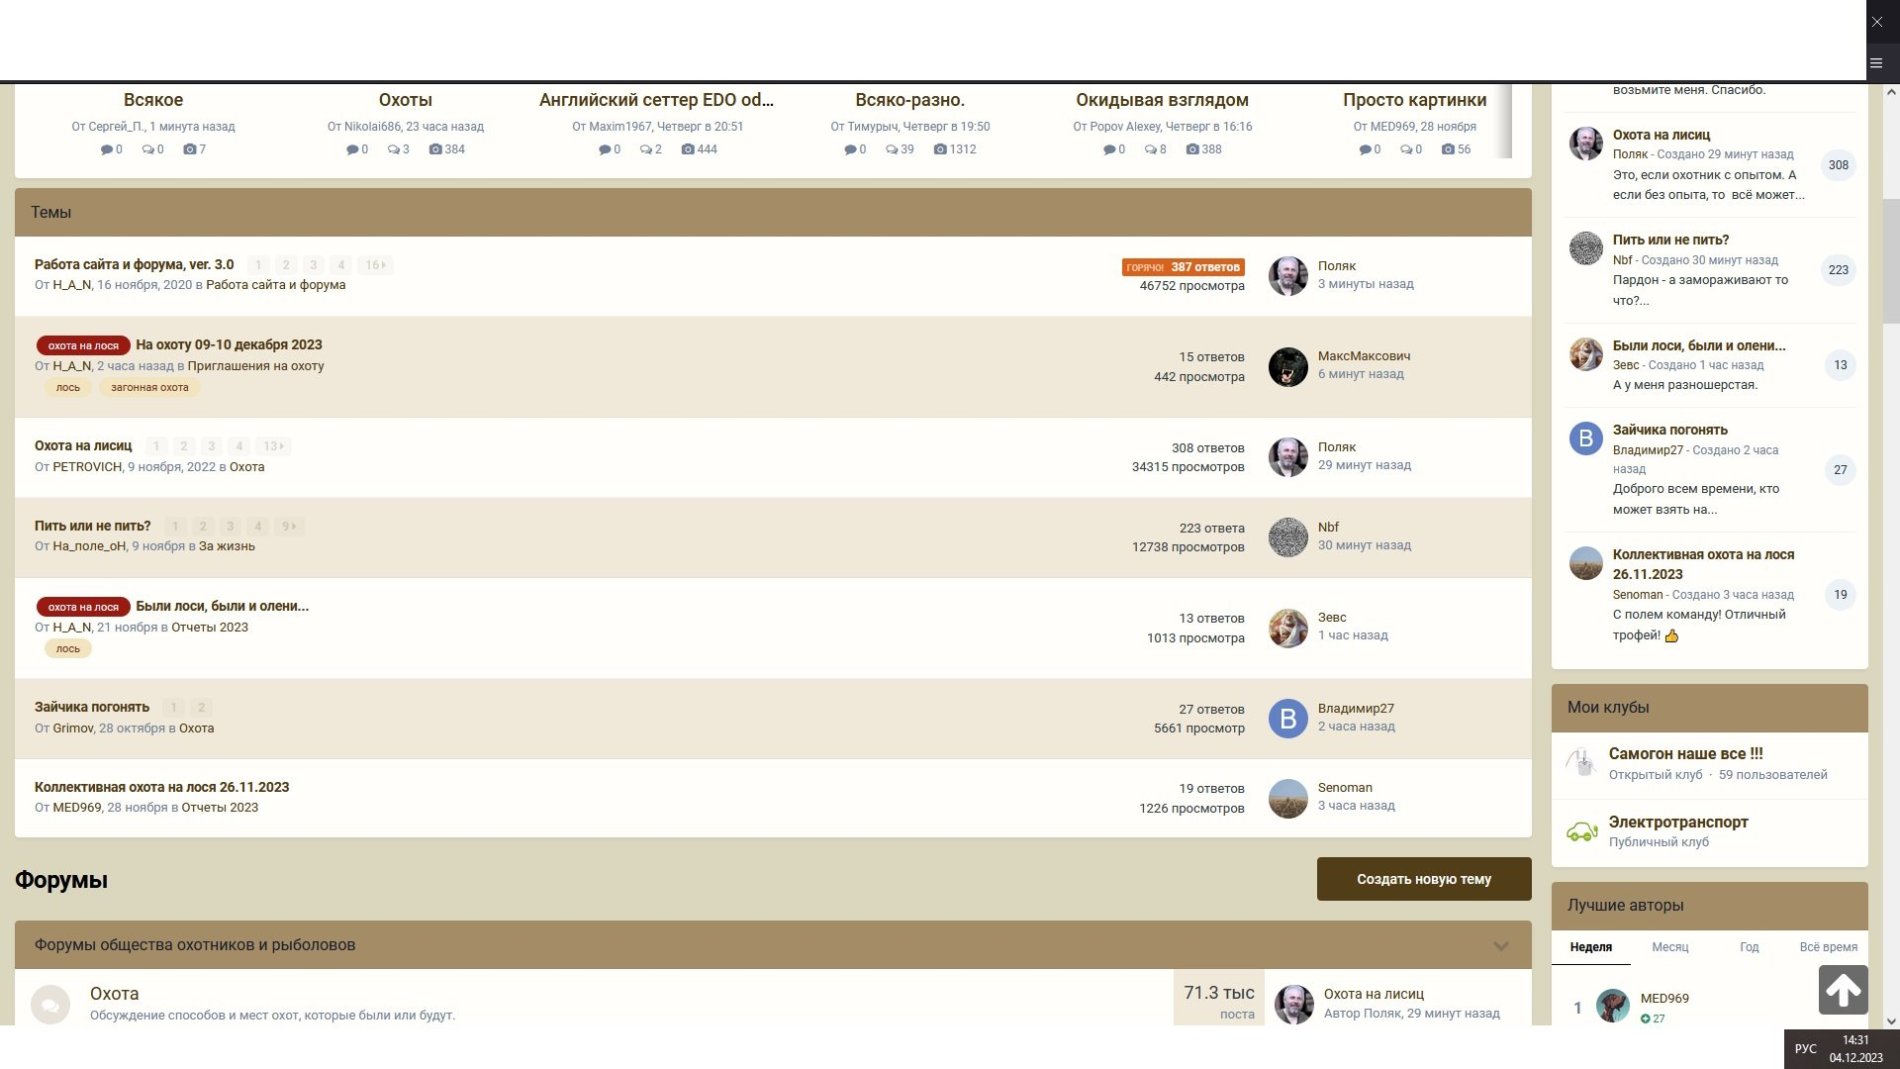Open topic На охоту 09-10 декабря 2023

[x=229, y=345]
